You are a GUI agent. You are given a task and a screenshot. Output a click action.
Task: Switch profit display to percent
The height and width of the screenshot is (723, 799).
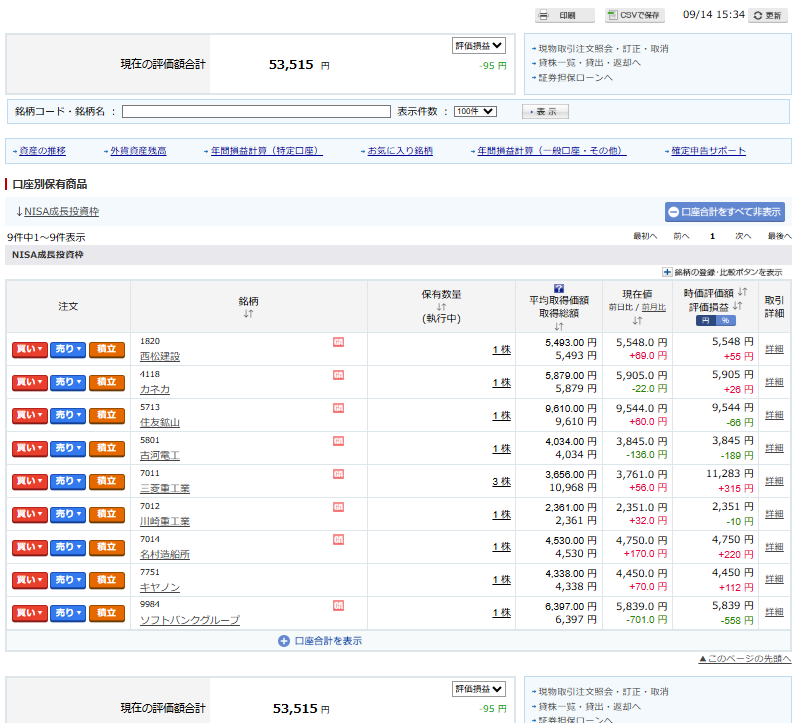(x=726, y=320)
